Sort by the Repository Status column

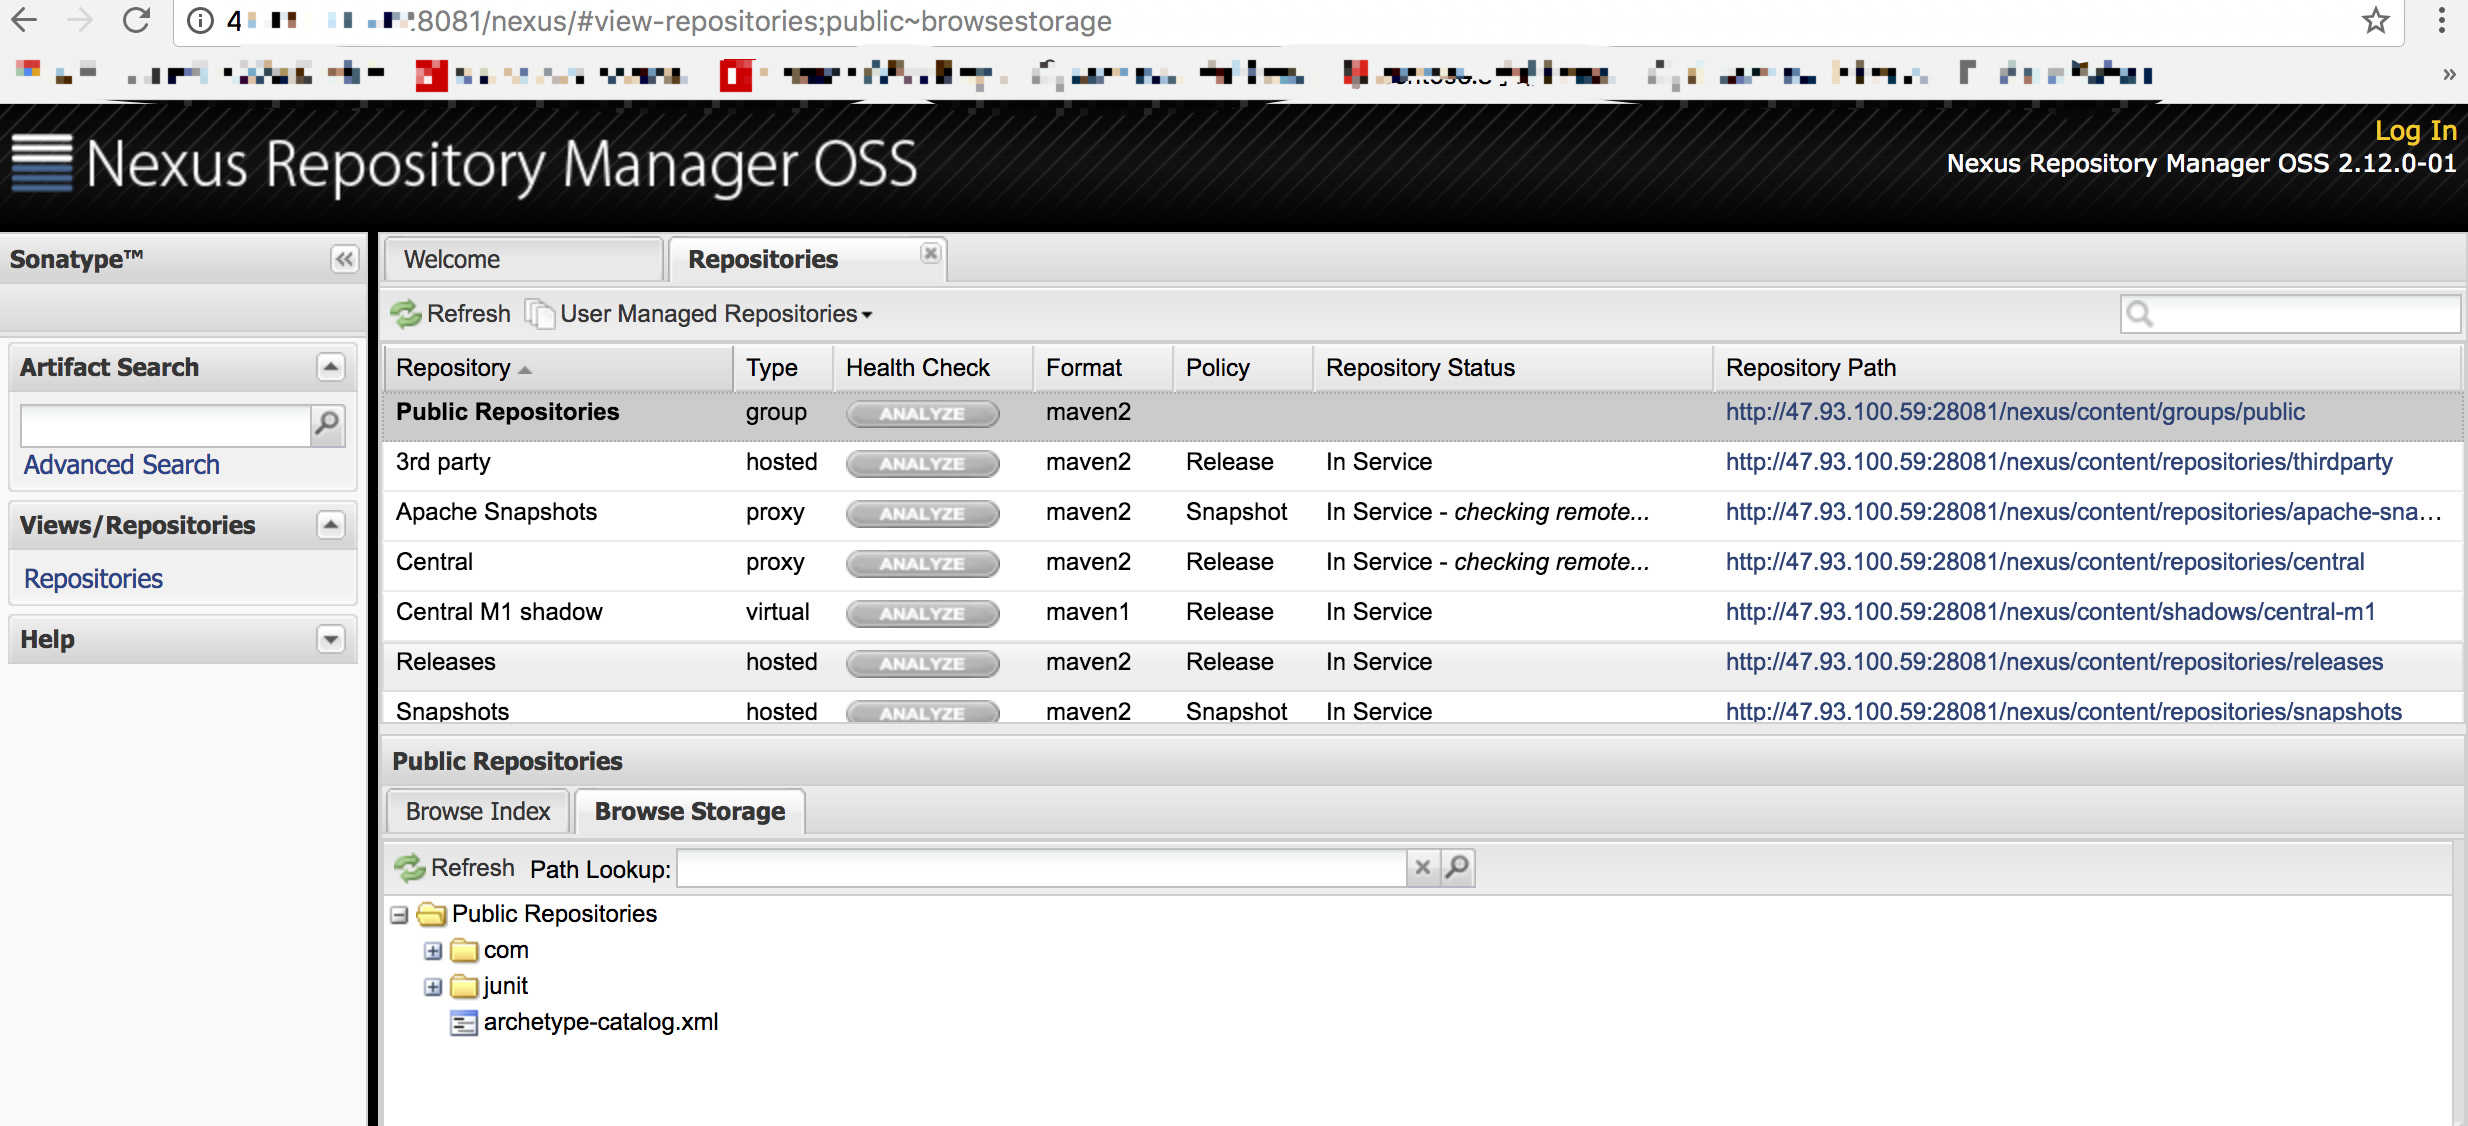(x=1512, y=368)
